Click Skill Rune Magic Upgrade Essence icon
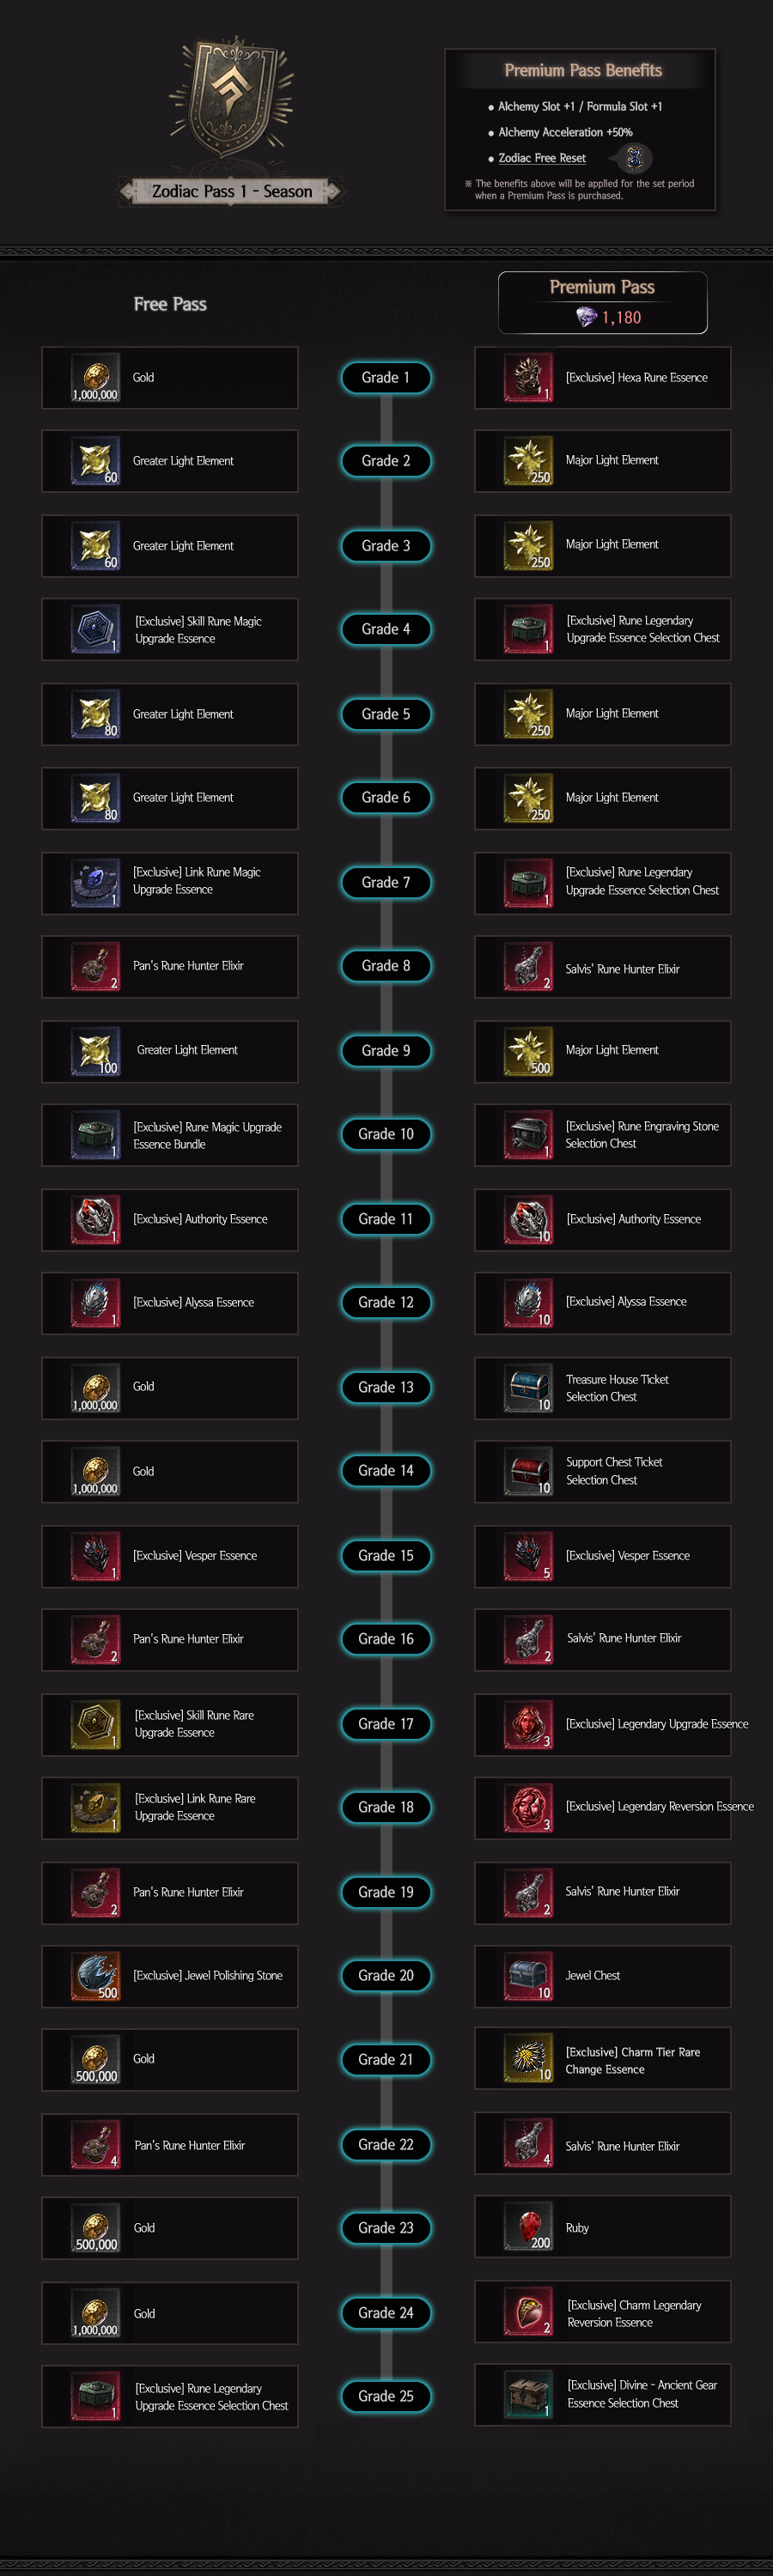This screenshot has height=2576, width=773. [96, 629]
